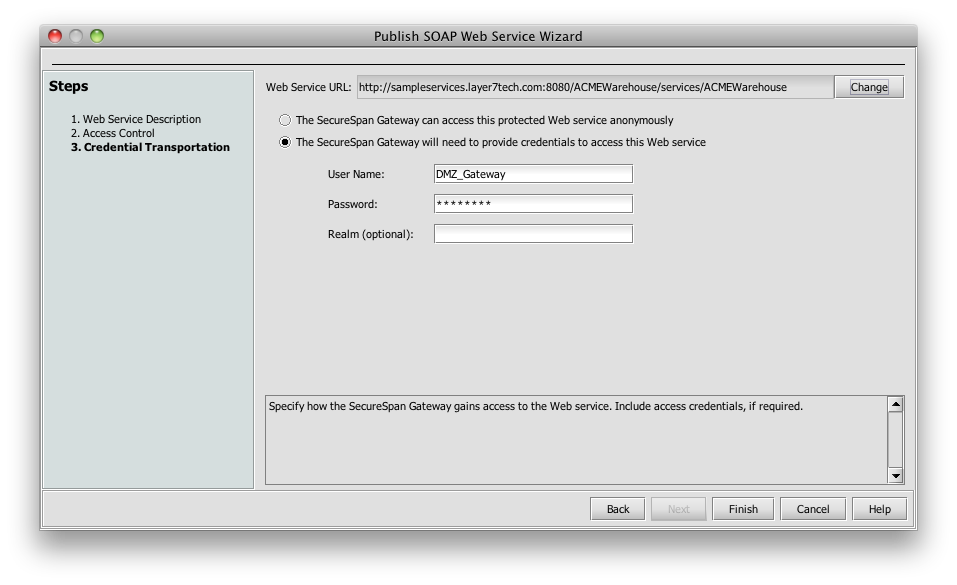Click the Change button beside the URL
957x585 pixels.
pos(869,87)
